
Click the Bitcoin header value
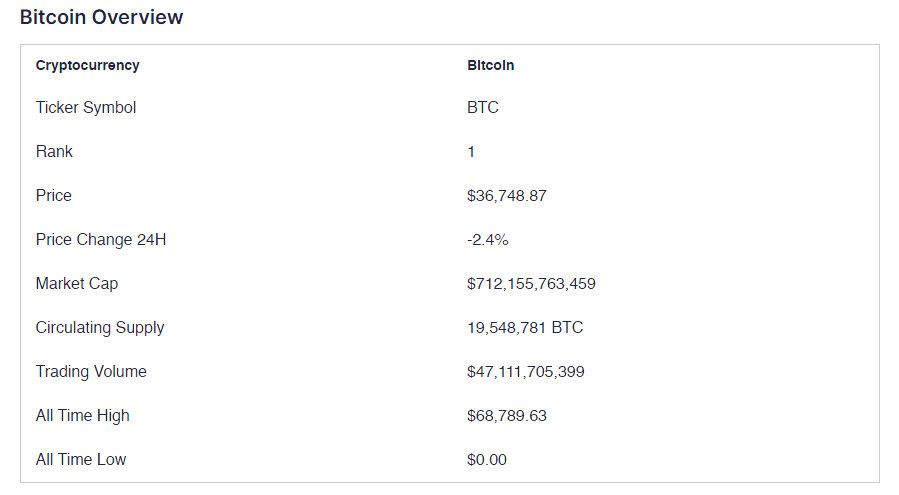tap(490, 66)
